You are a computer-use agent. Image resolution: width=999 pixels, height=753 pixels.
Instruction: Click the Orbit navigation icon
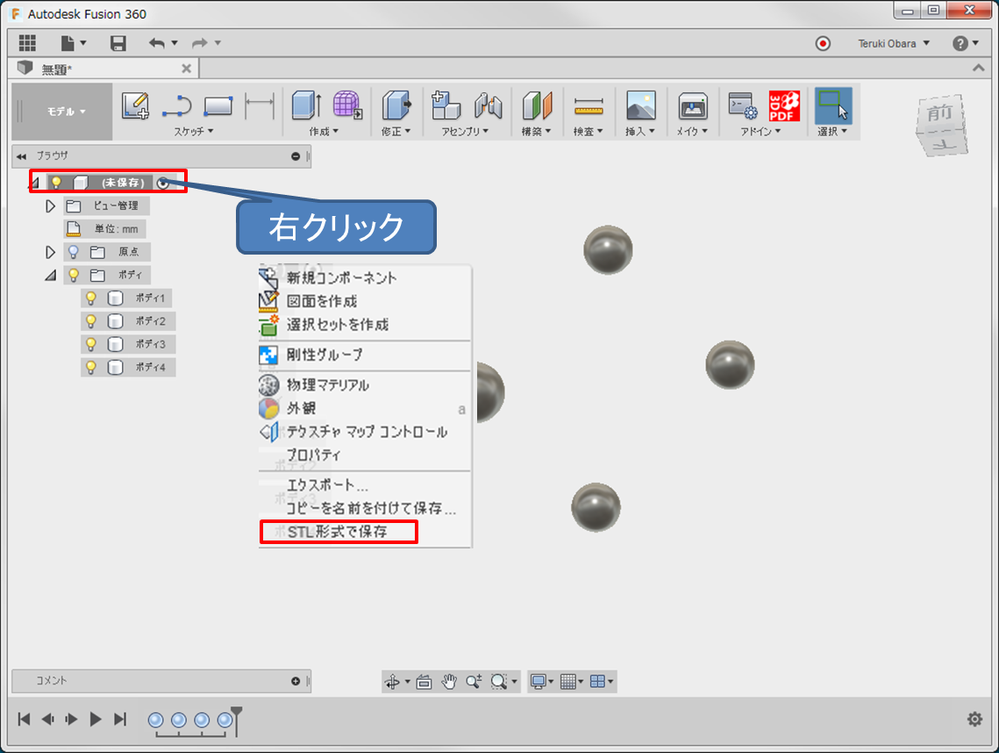pos(392,682)
